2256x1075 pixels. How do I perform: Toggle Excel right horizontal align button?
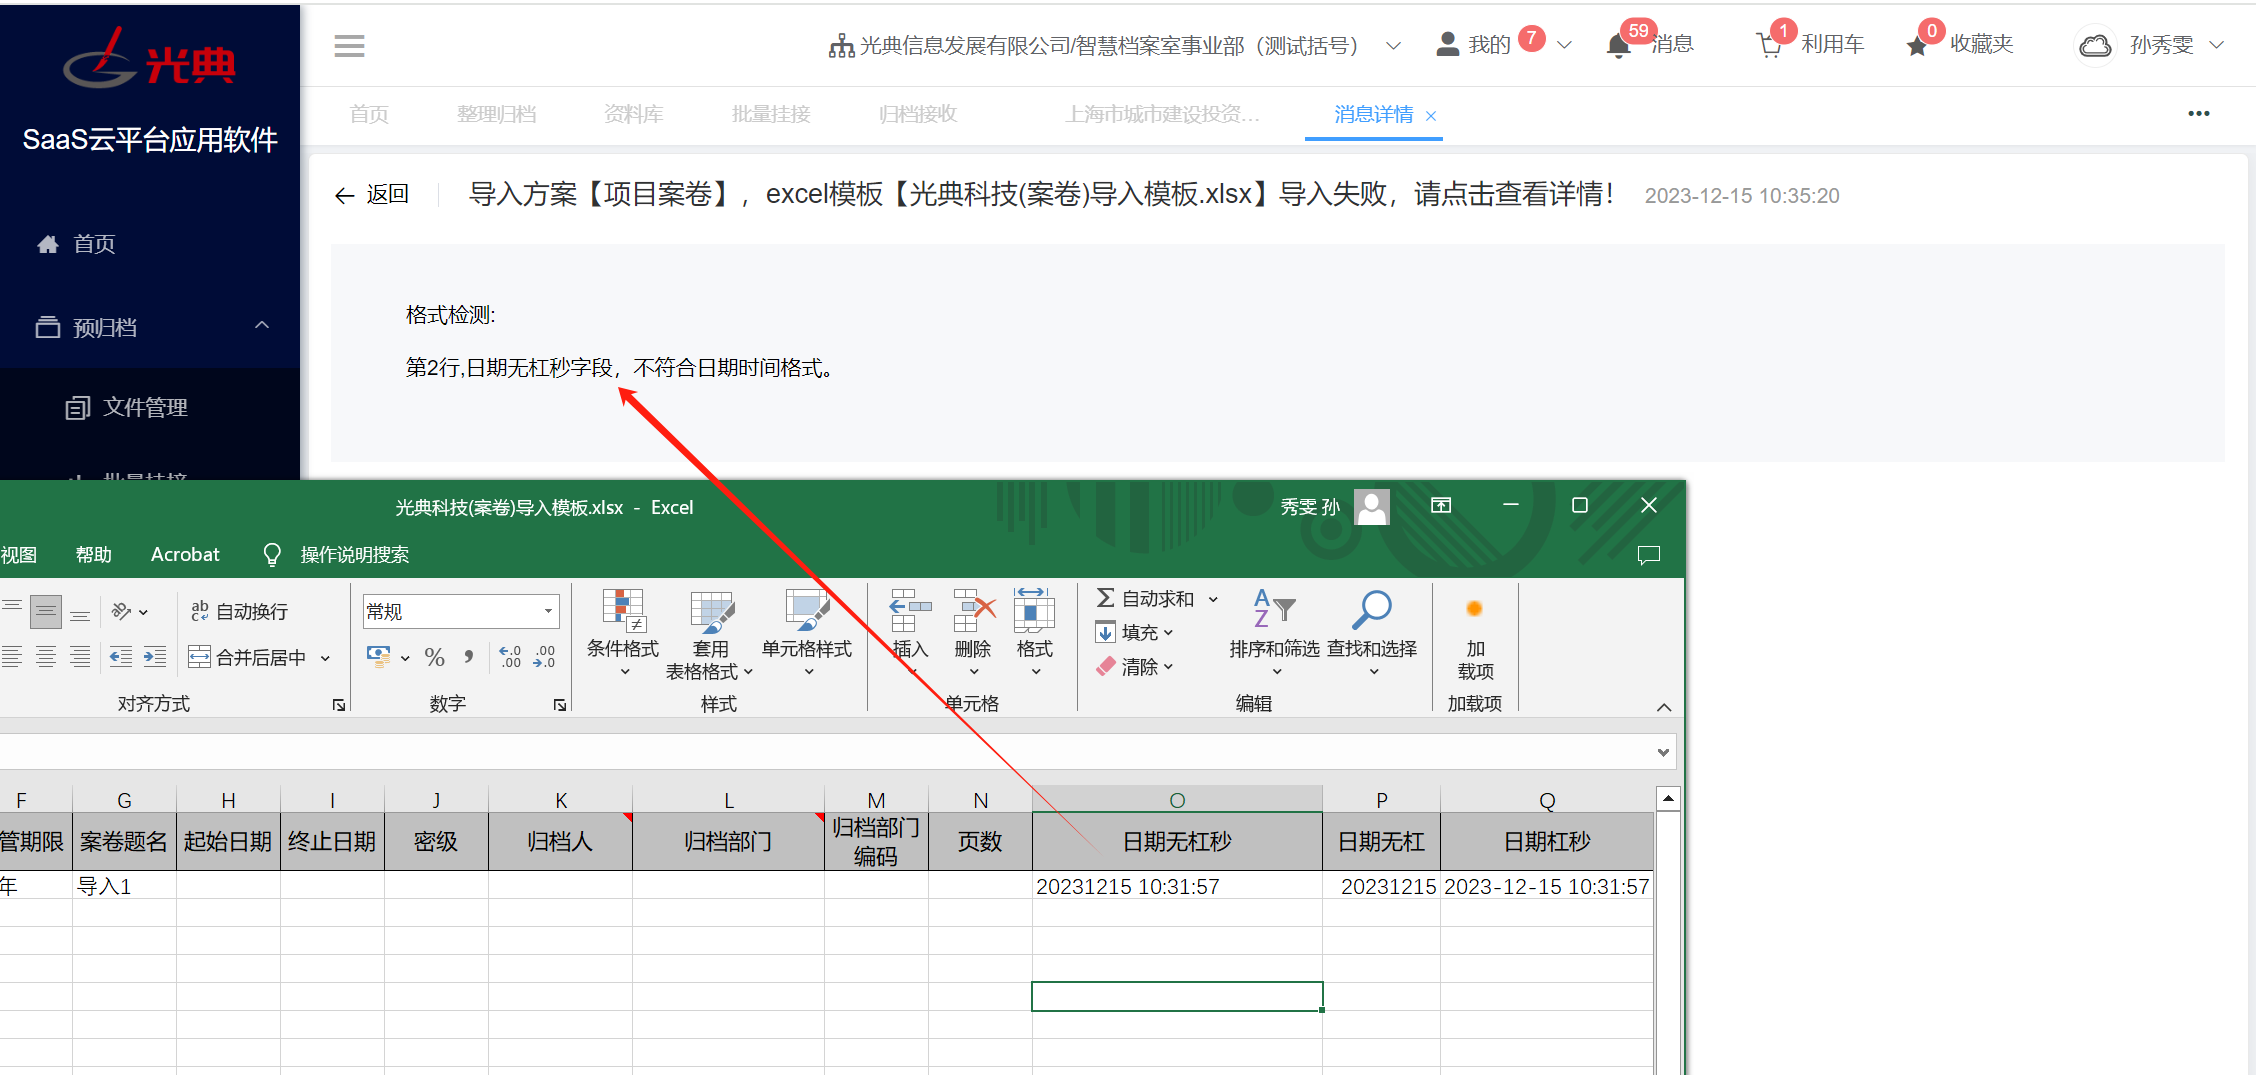80,657
